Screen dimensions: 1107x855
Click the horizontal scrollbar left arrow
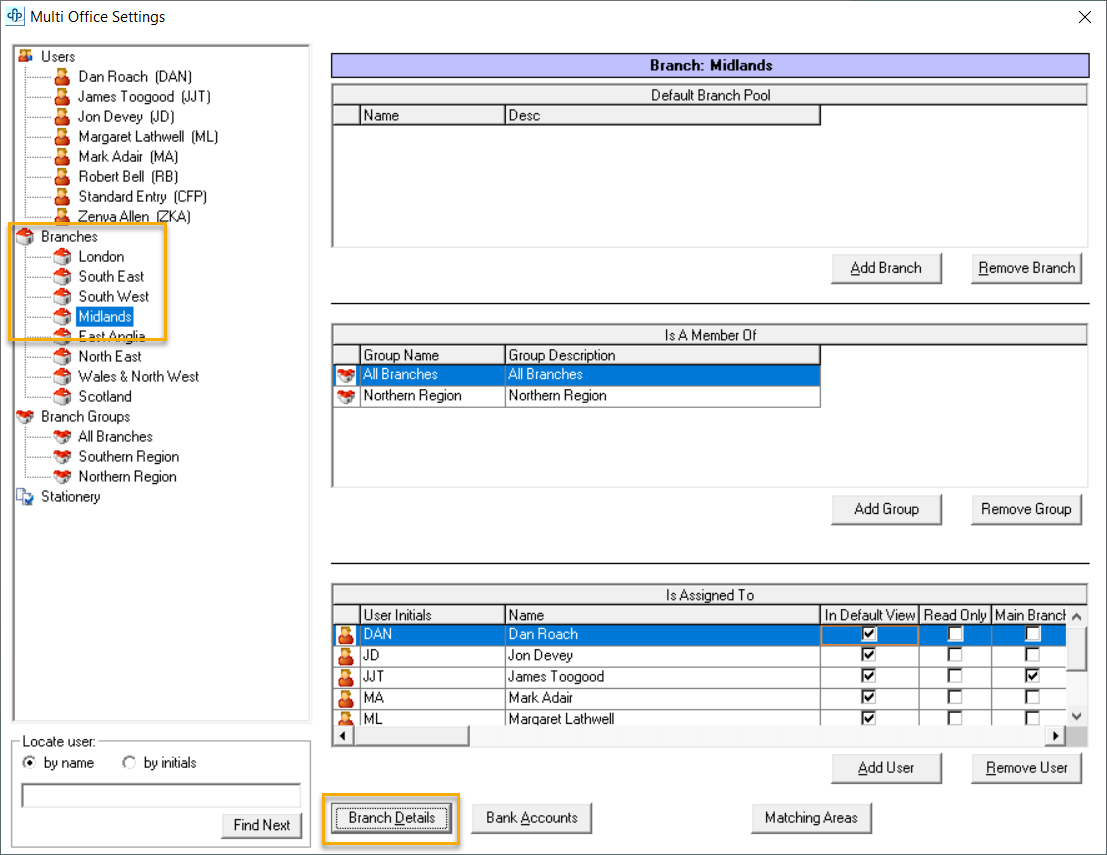click(343, 736)
